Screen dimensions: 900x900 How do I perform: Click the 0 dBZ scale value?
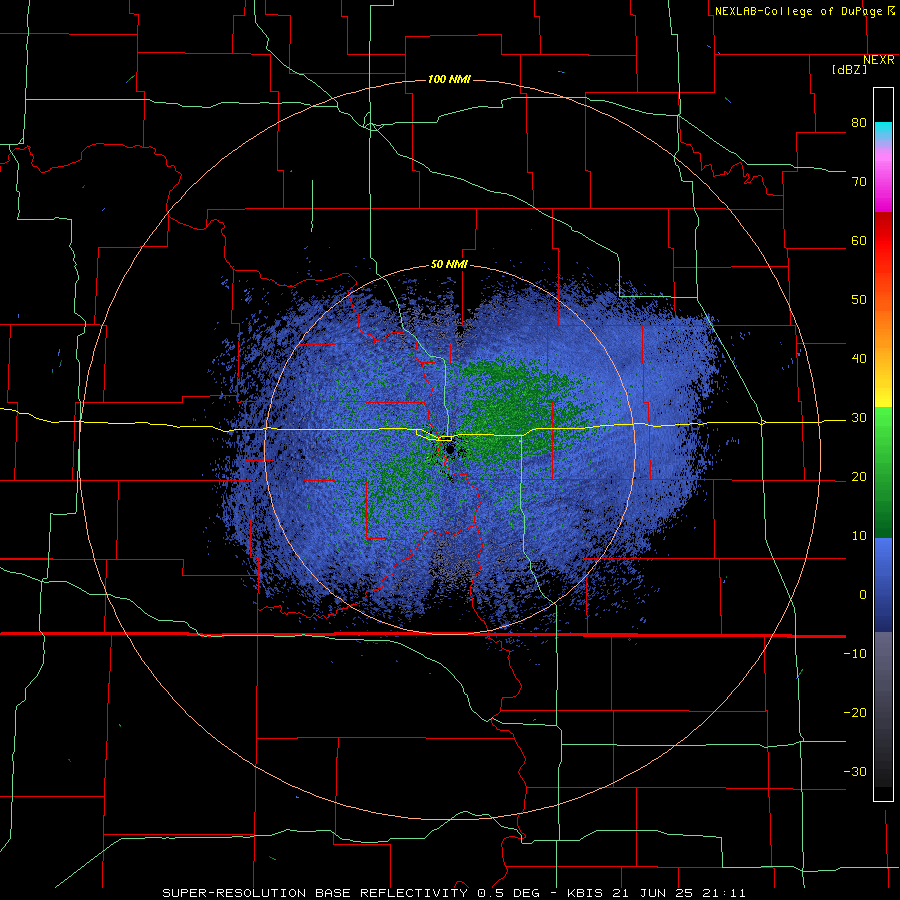(862, 595)
